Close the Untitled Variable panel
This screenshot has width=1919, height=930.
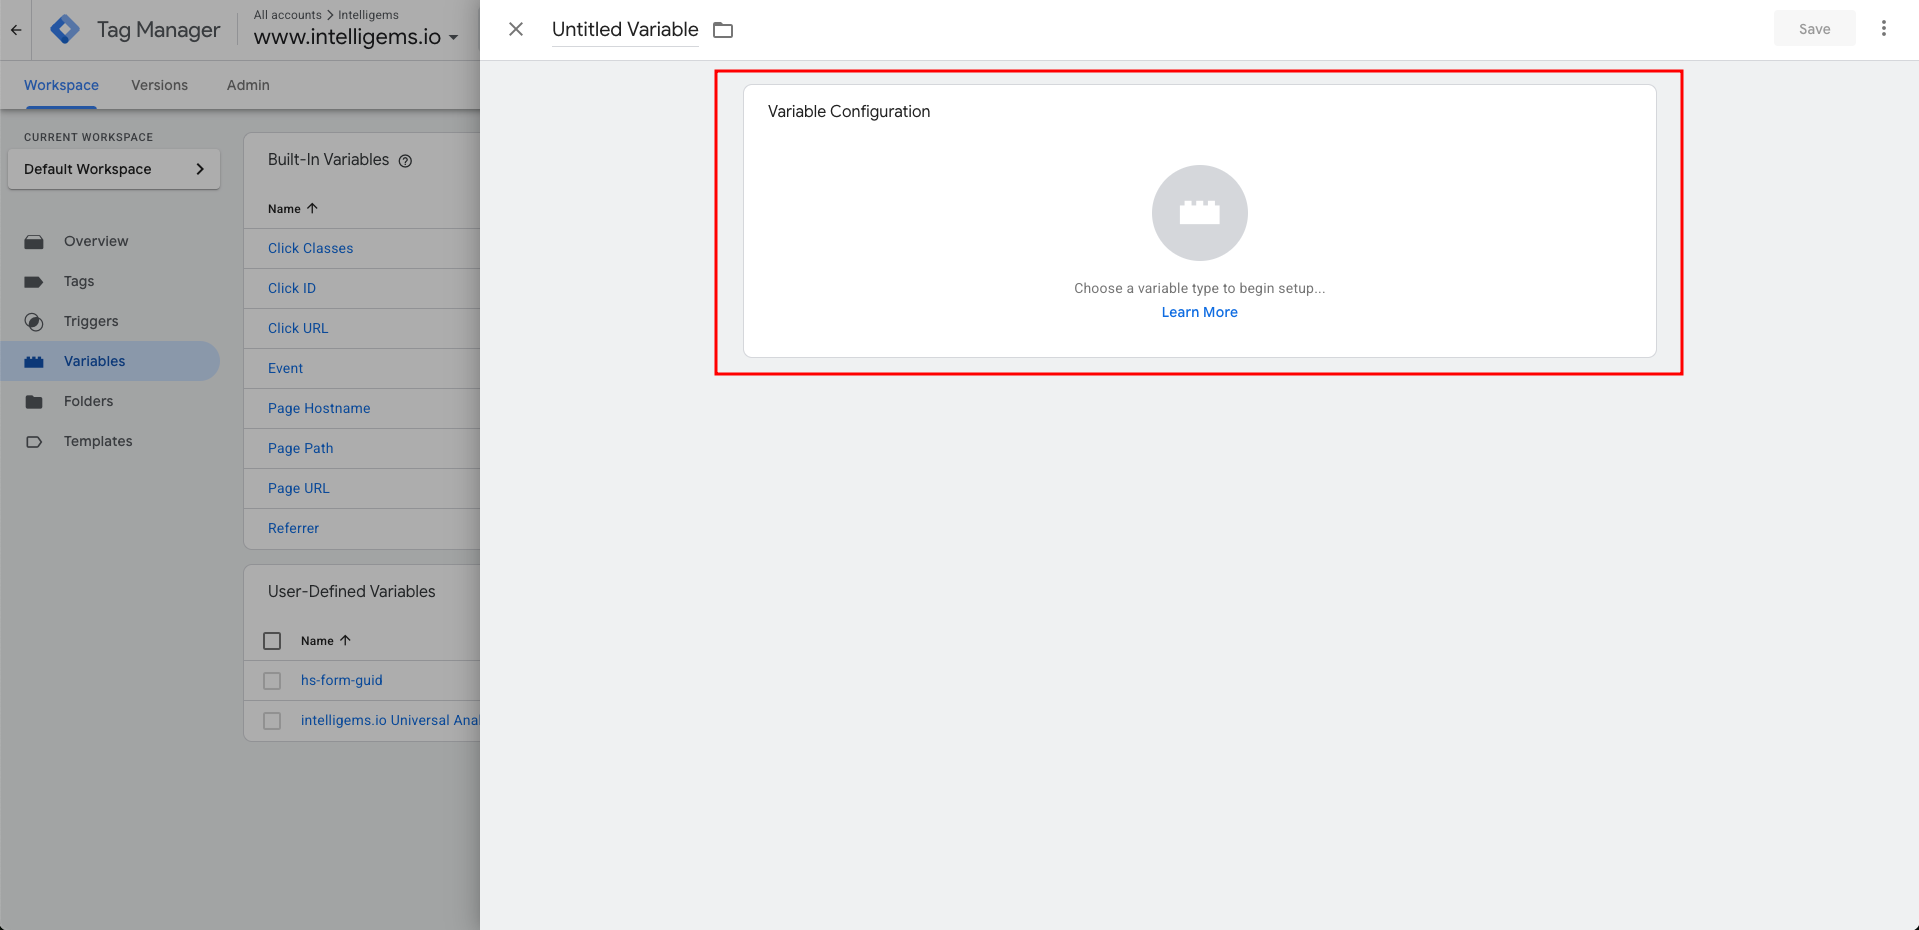[x=516, y=30]
